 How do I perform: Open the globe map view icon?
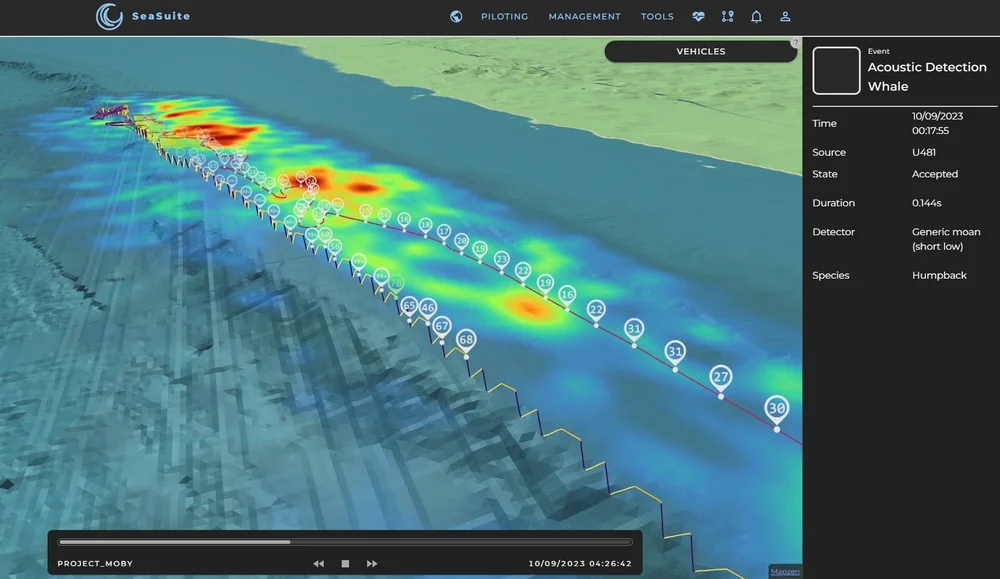pos(456,17)
